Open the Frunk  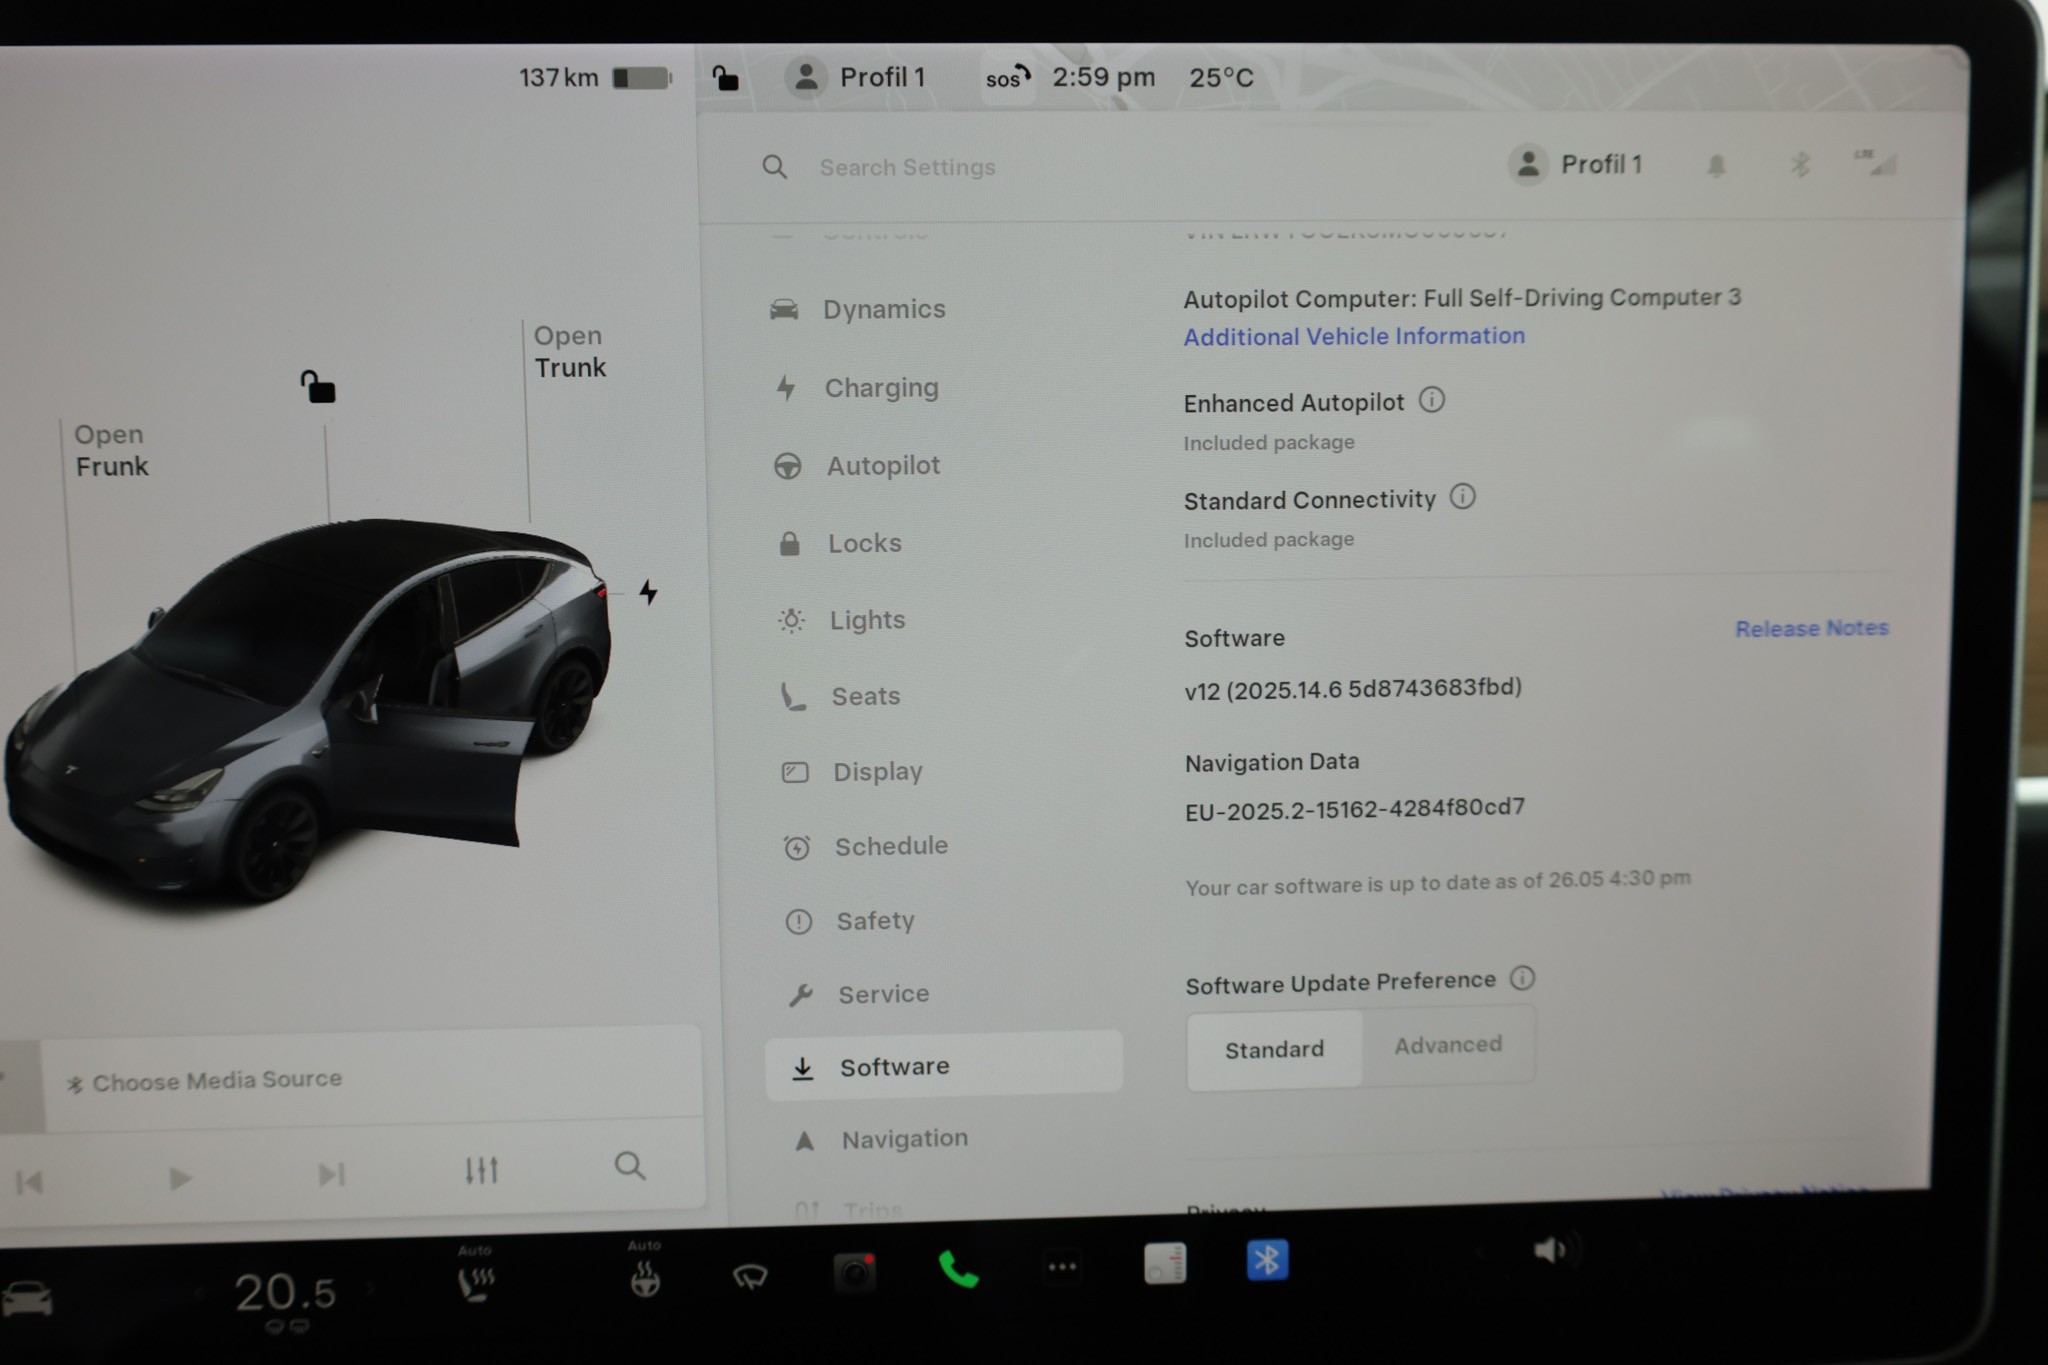111,450
